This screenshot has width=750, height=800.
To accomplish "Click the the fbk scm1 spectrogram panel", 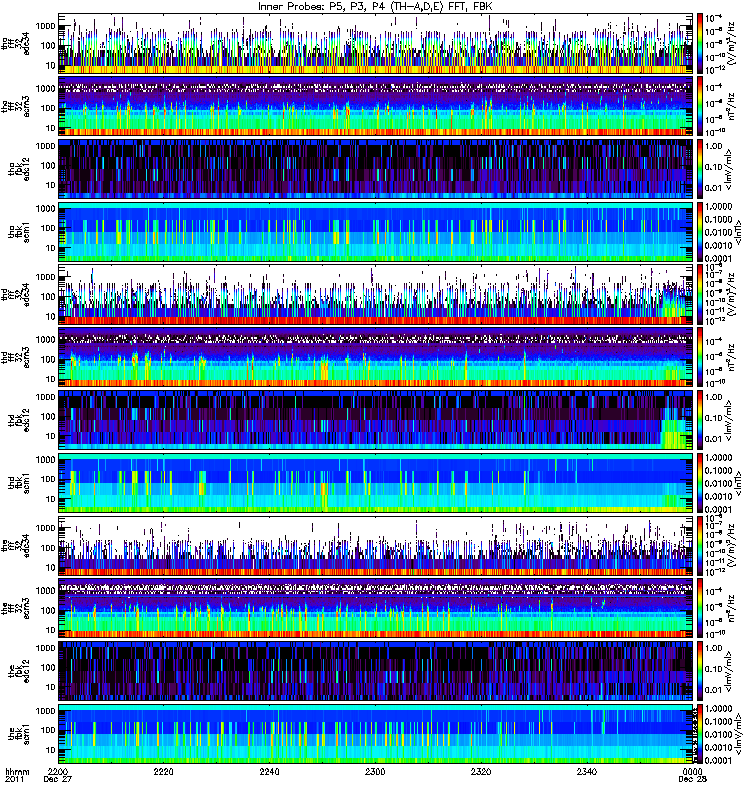I will coord(376,734).
